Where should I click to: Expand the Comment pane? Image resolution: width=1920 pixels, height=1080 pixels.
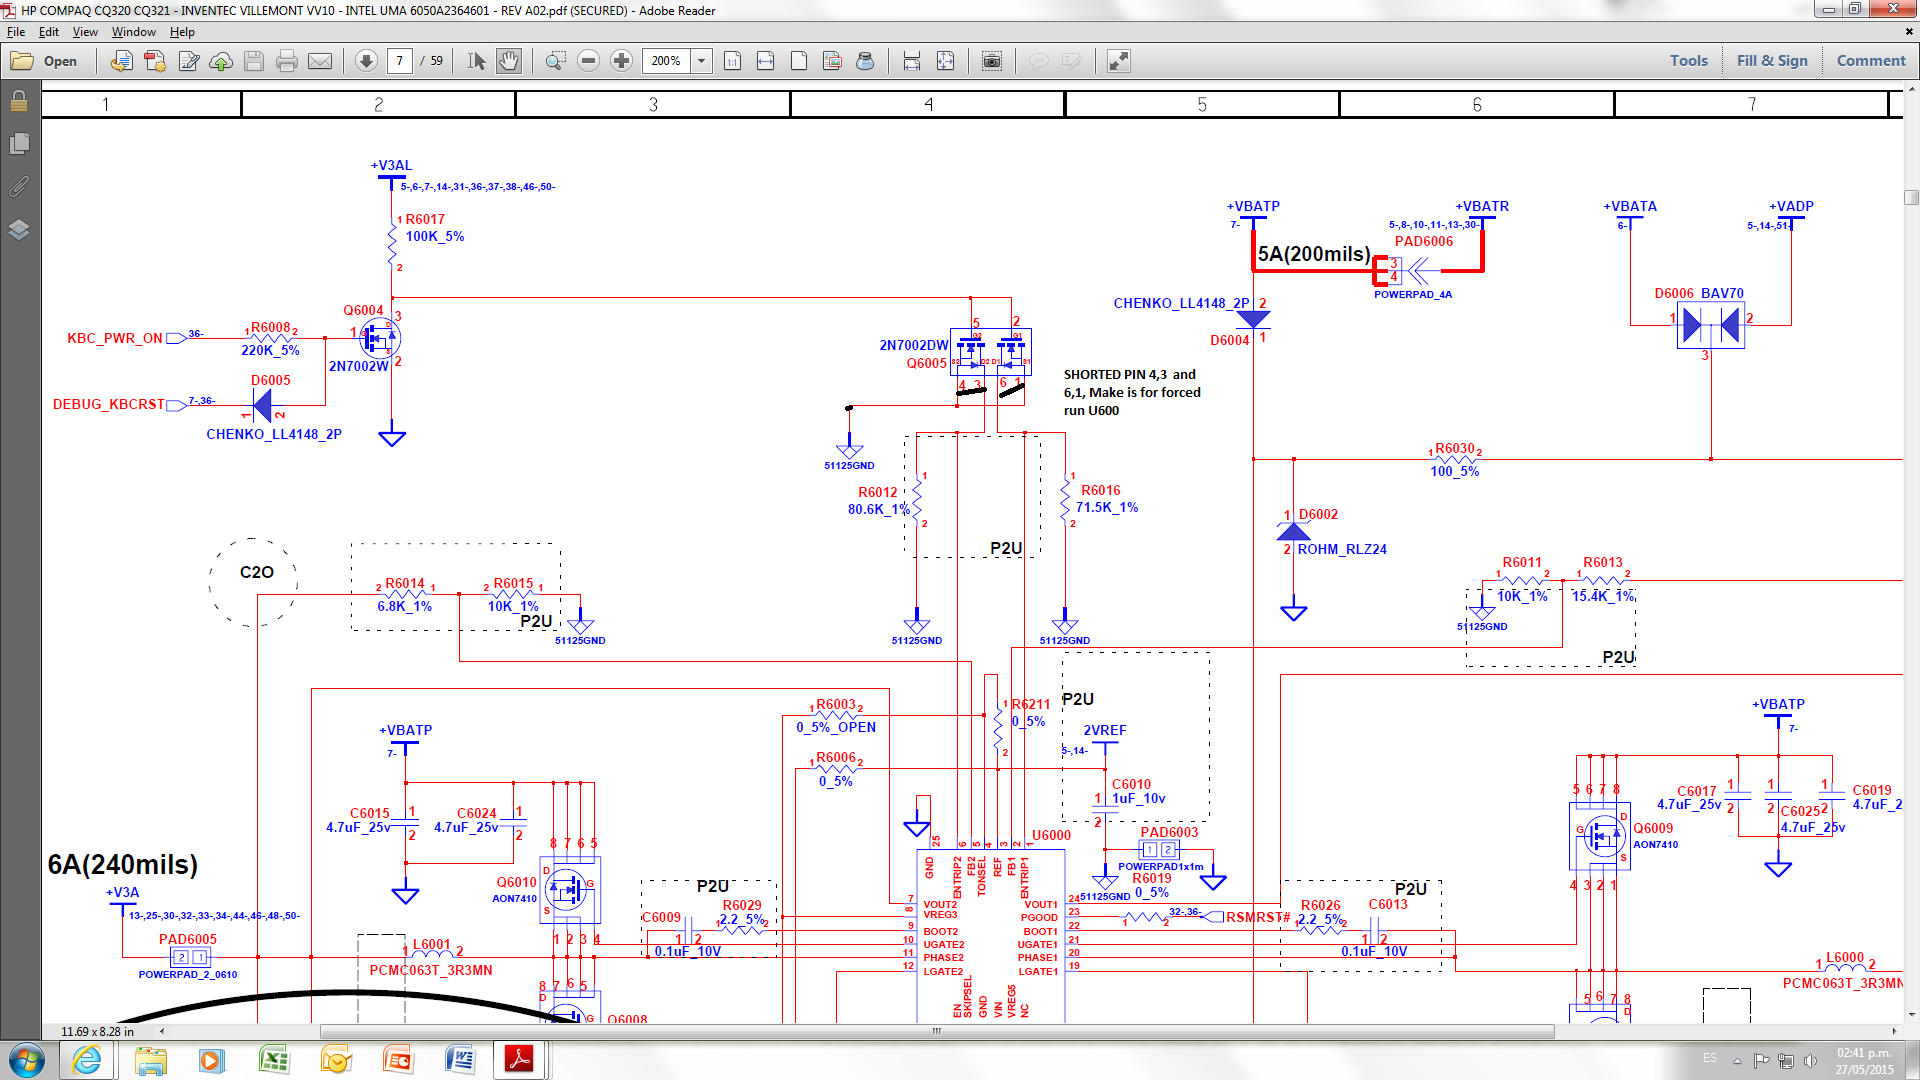click(x=1870, y=61)
